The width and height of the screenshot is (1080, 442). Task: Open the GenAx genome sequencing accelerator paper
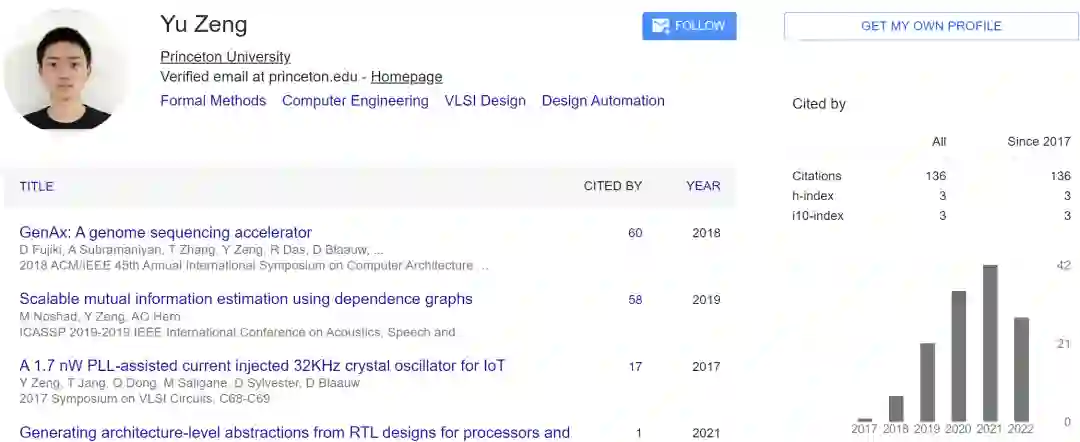coord(166,233)
